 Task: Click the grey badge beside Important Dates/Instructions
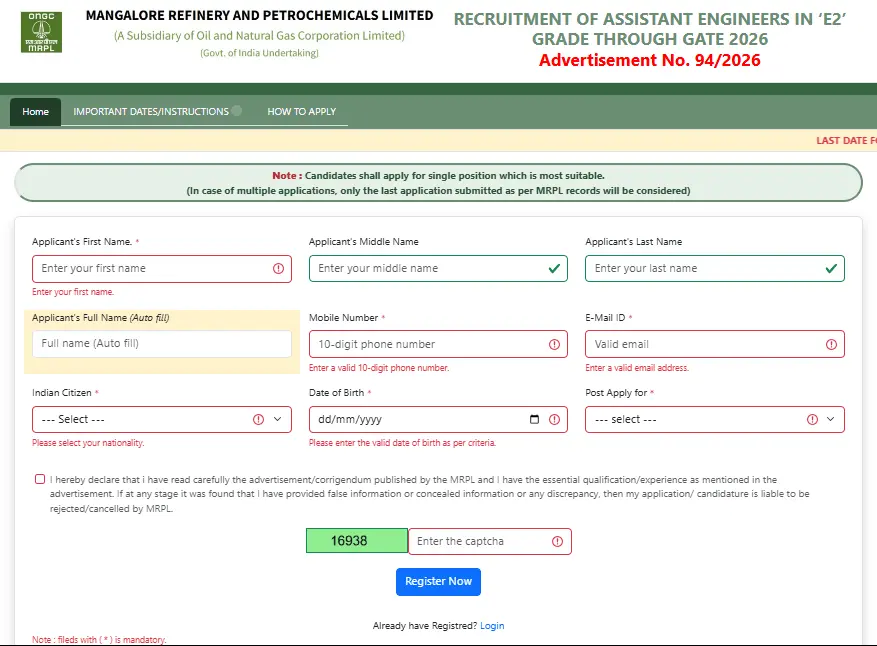[237, 111]
